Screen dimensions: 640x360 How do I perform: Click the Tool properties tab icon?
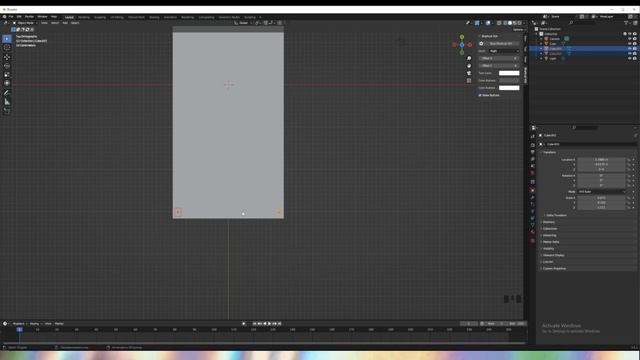point(533,137)
